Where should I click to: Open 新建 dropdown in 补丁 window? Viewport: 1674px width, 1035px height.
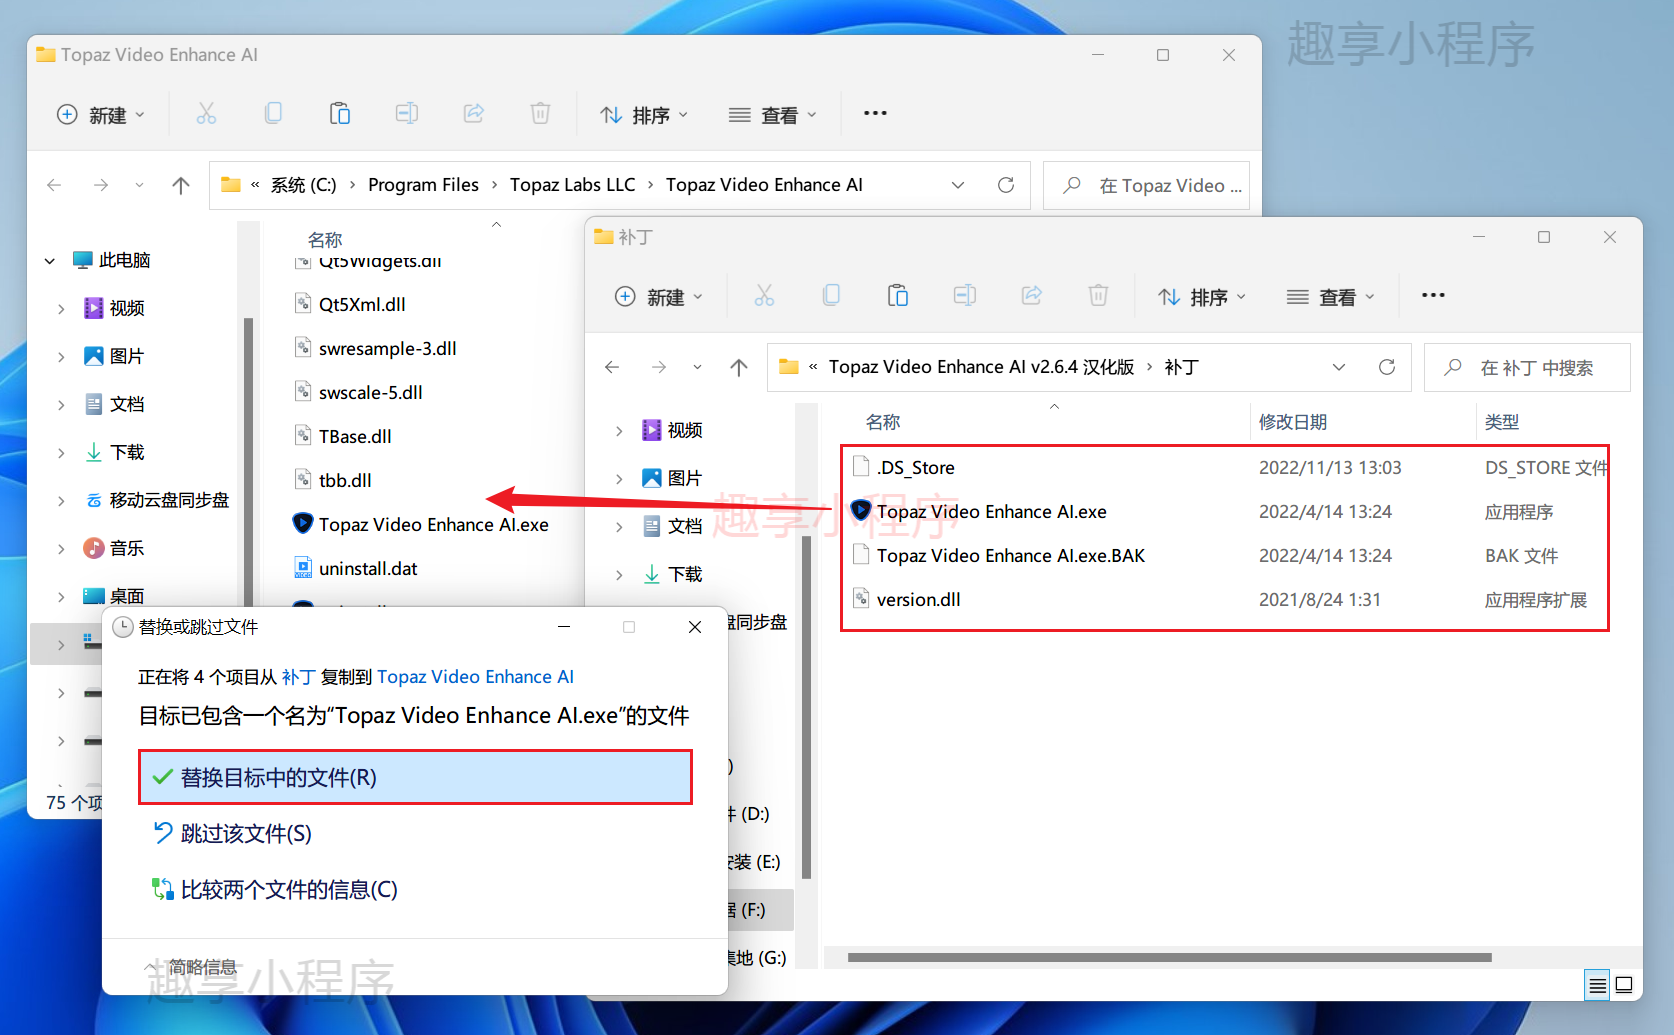click(x=659, y=297)
